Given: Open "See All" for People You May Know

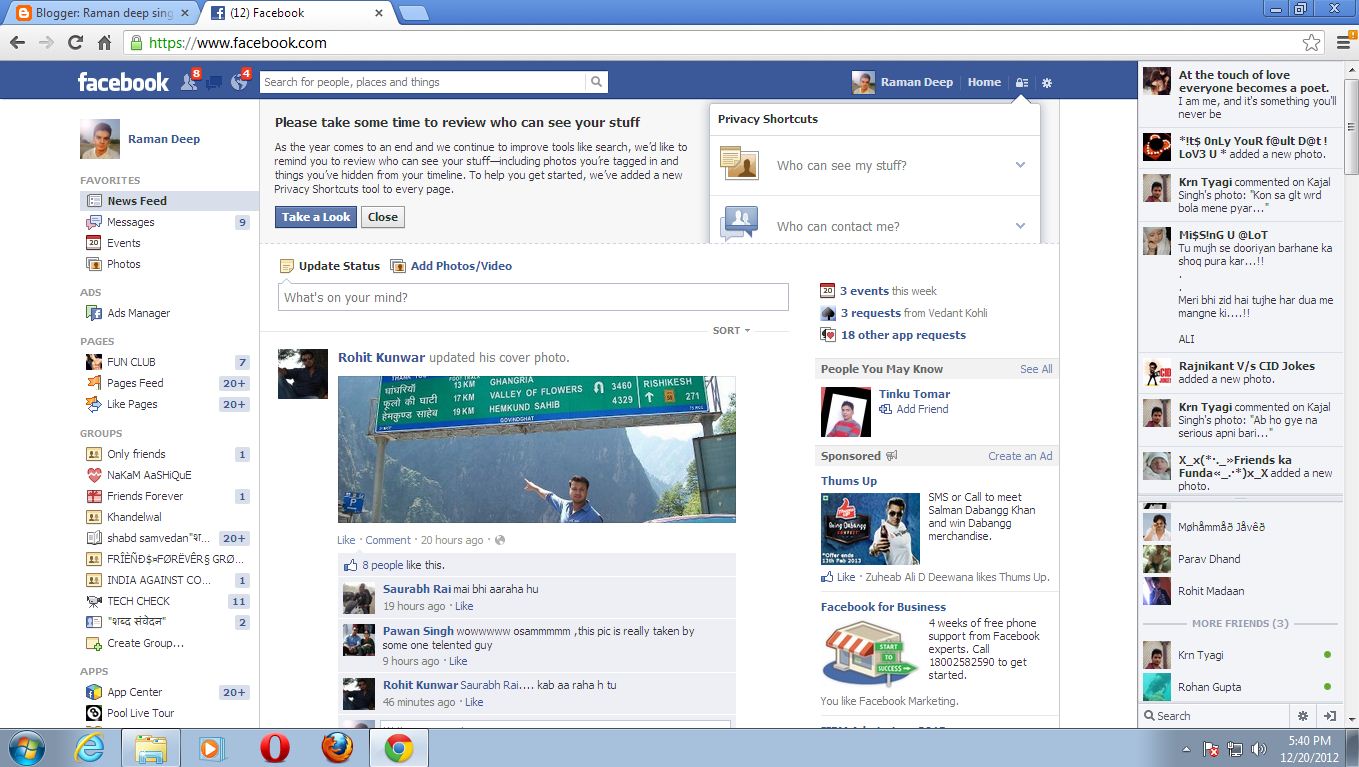Looking at the screenshot, I should coord(1035,369).
